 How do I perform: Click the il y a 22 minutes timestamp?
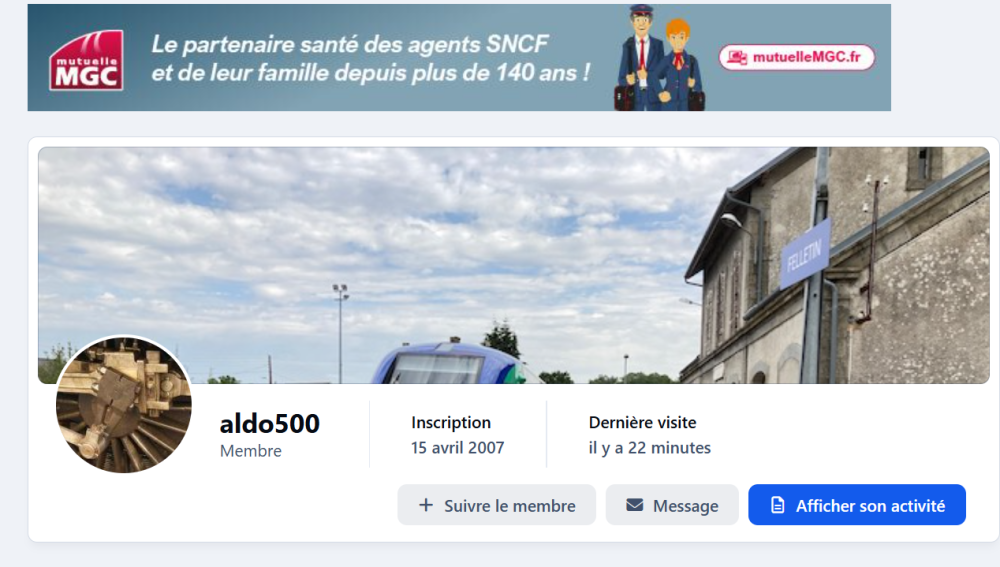[649, 448]
